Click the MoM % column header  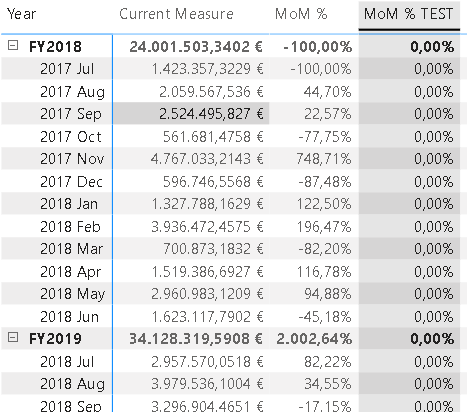(301, 14)
